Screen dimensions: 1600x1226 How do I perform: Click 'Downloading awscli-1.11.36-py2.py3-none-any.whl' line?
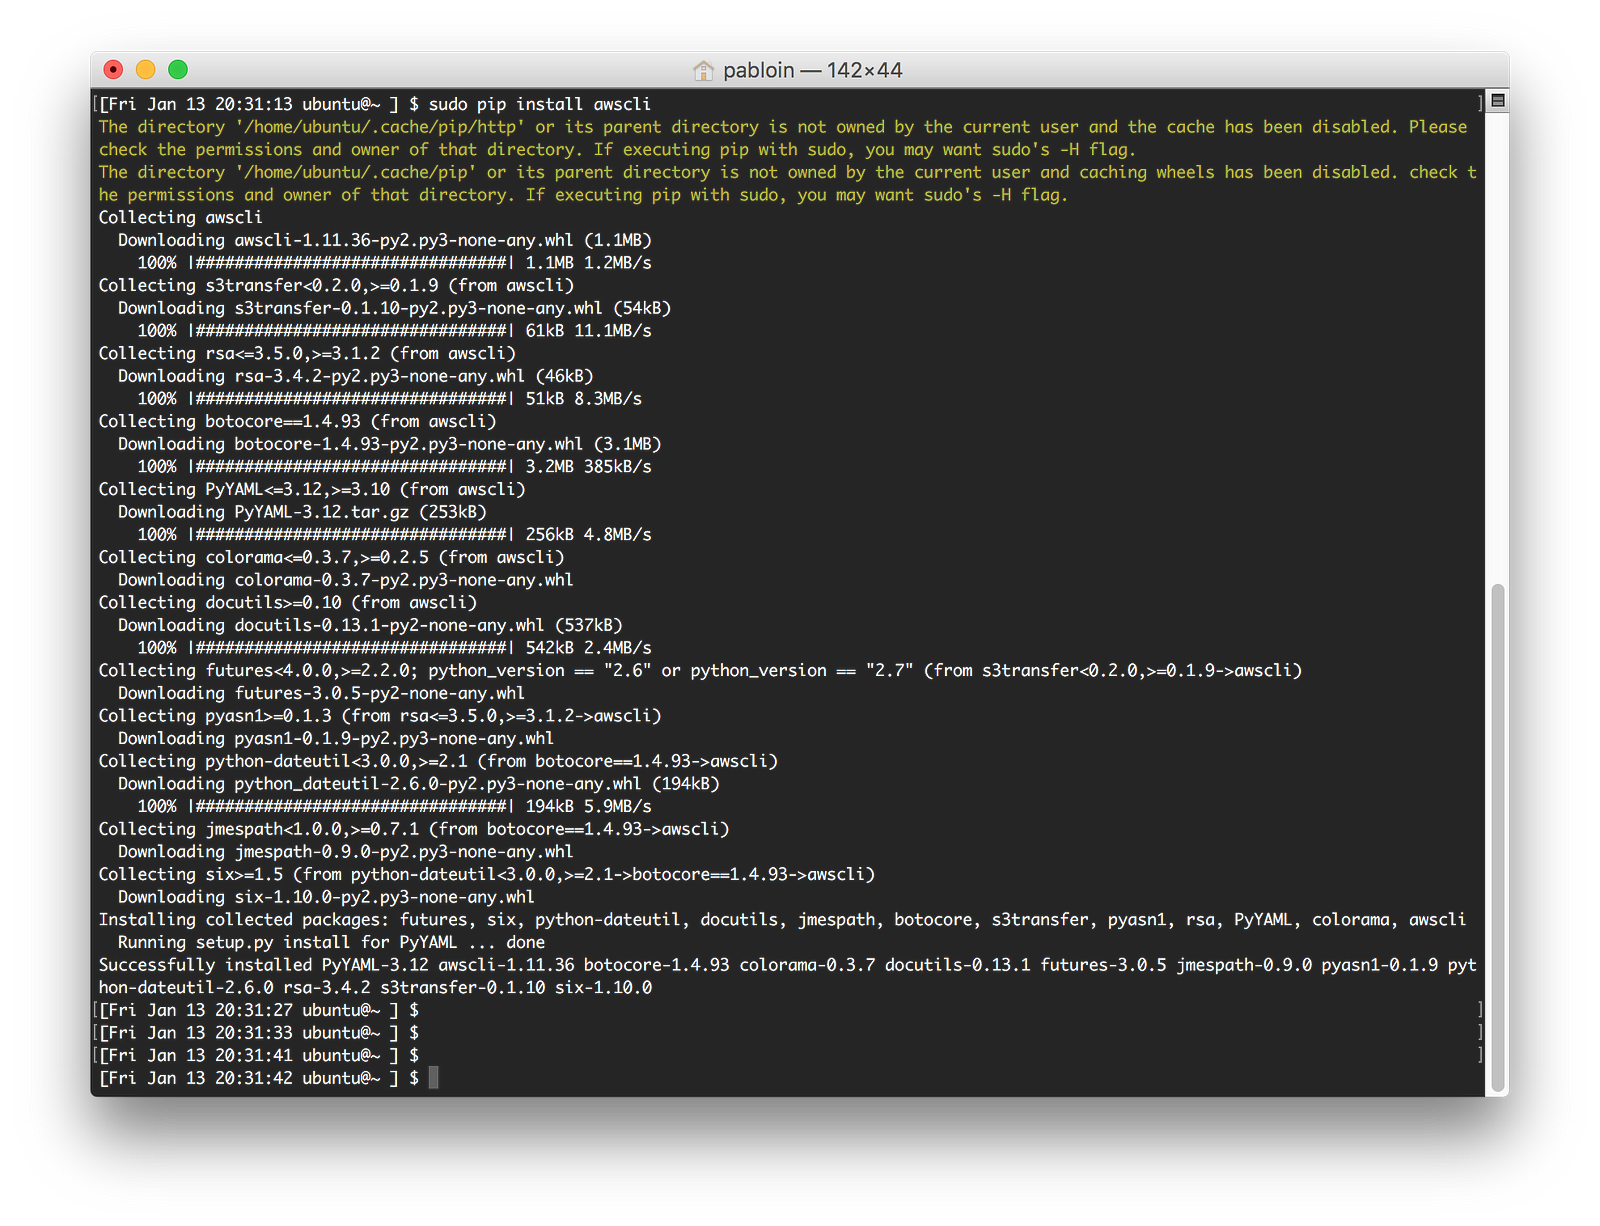pyautogui.click(x=385, y=240)
